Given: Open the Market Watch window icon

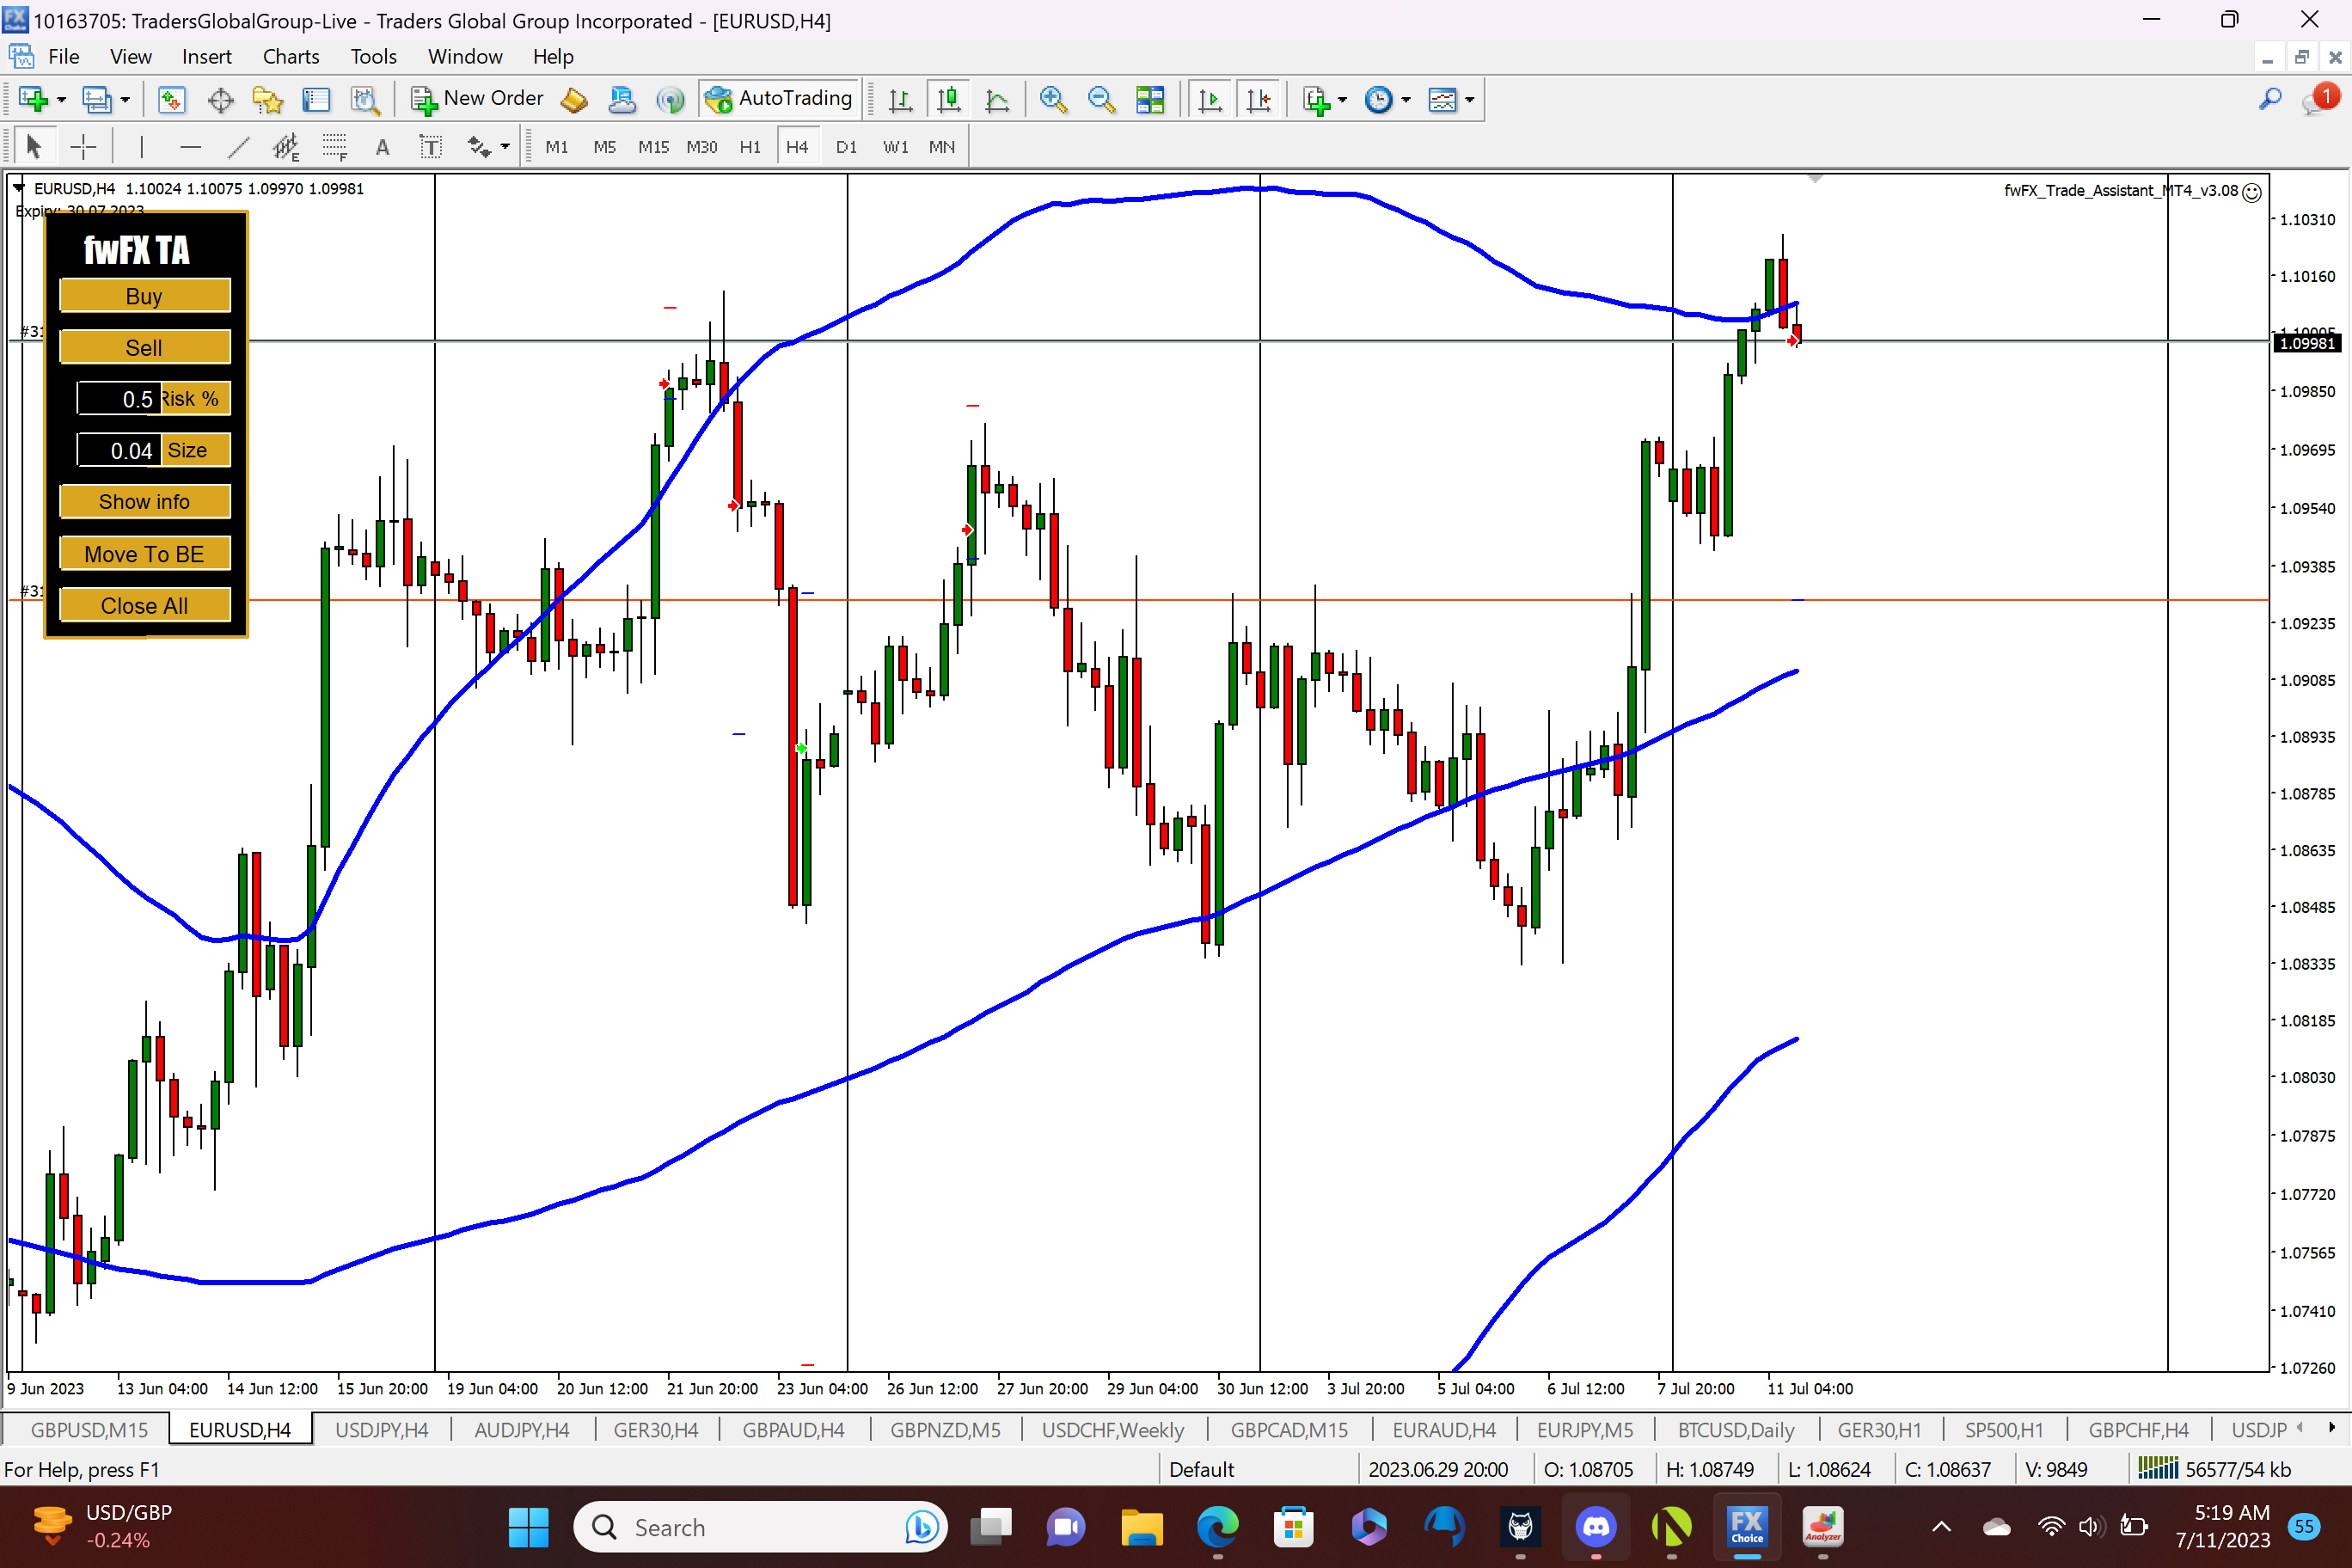Looking at the screenshot, I should [x=172, y=99].
